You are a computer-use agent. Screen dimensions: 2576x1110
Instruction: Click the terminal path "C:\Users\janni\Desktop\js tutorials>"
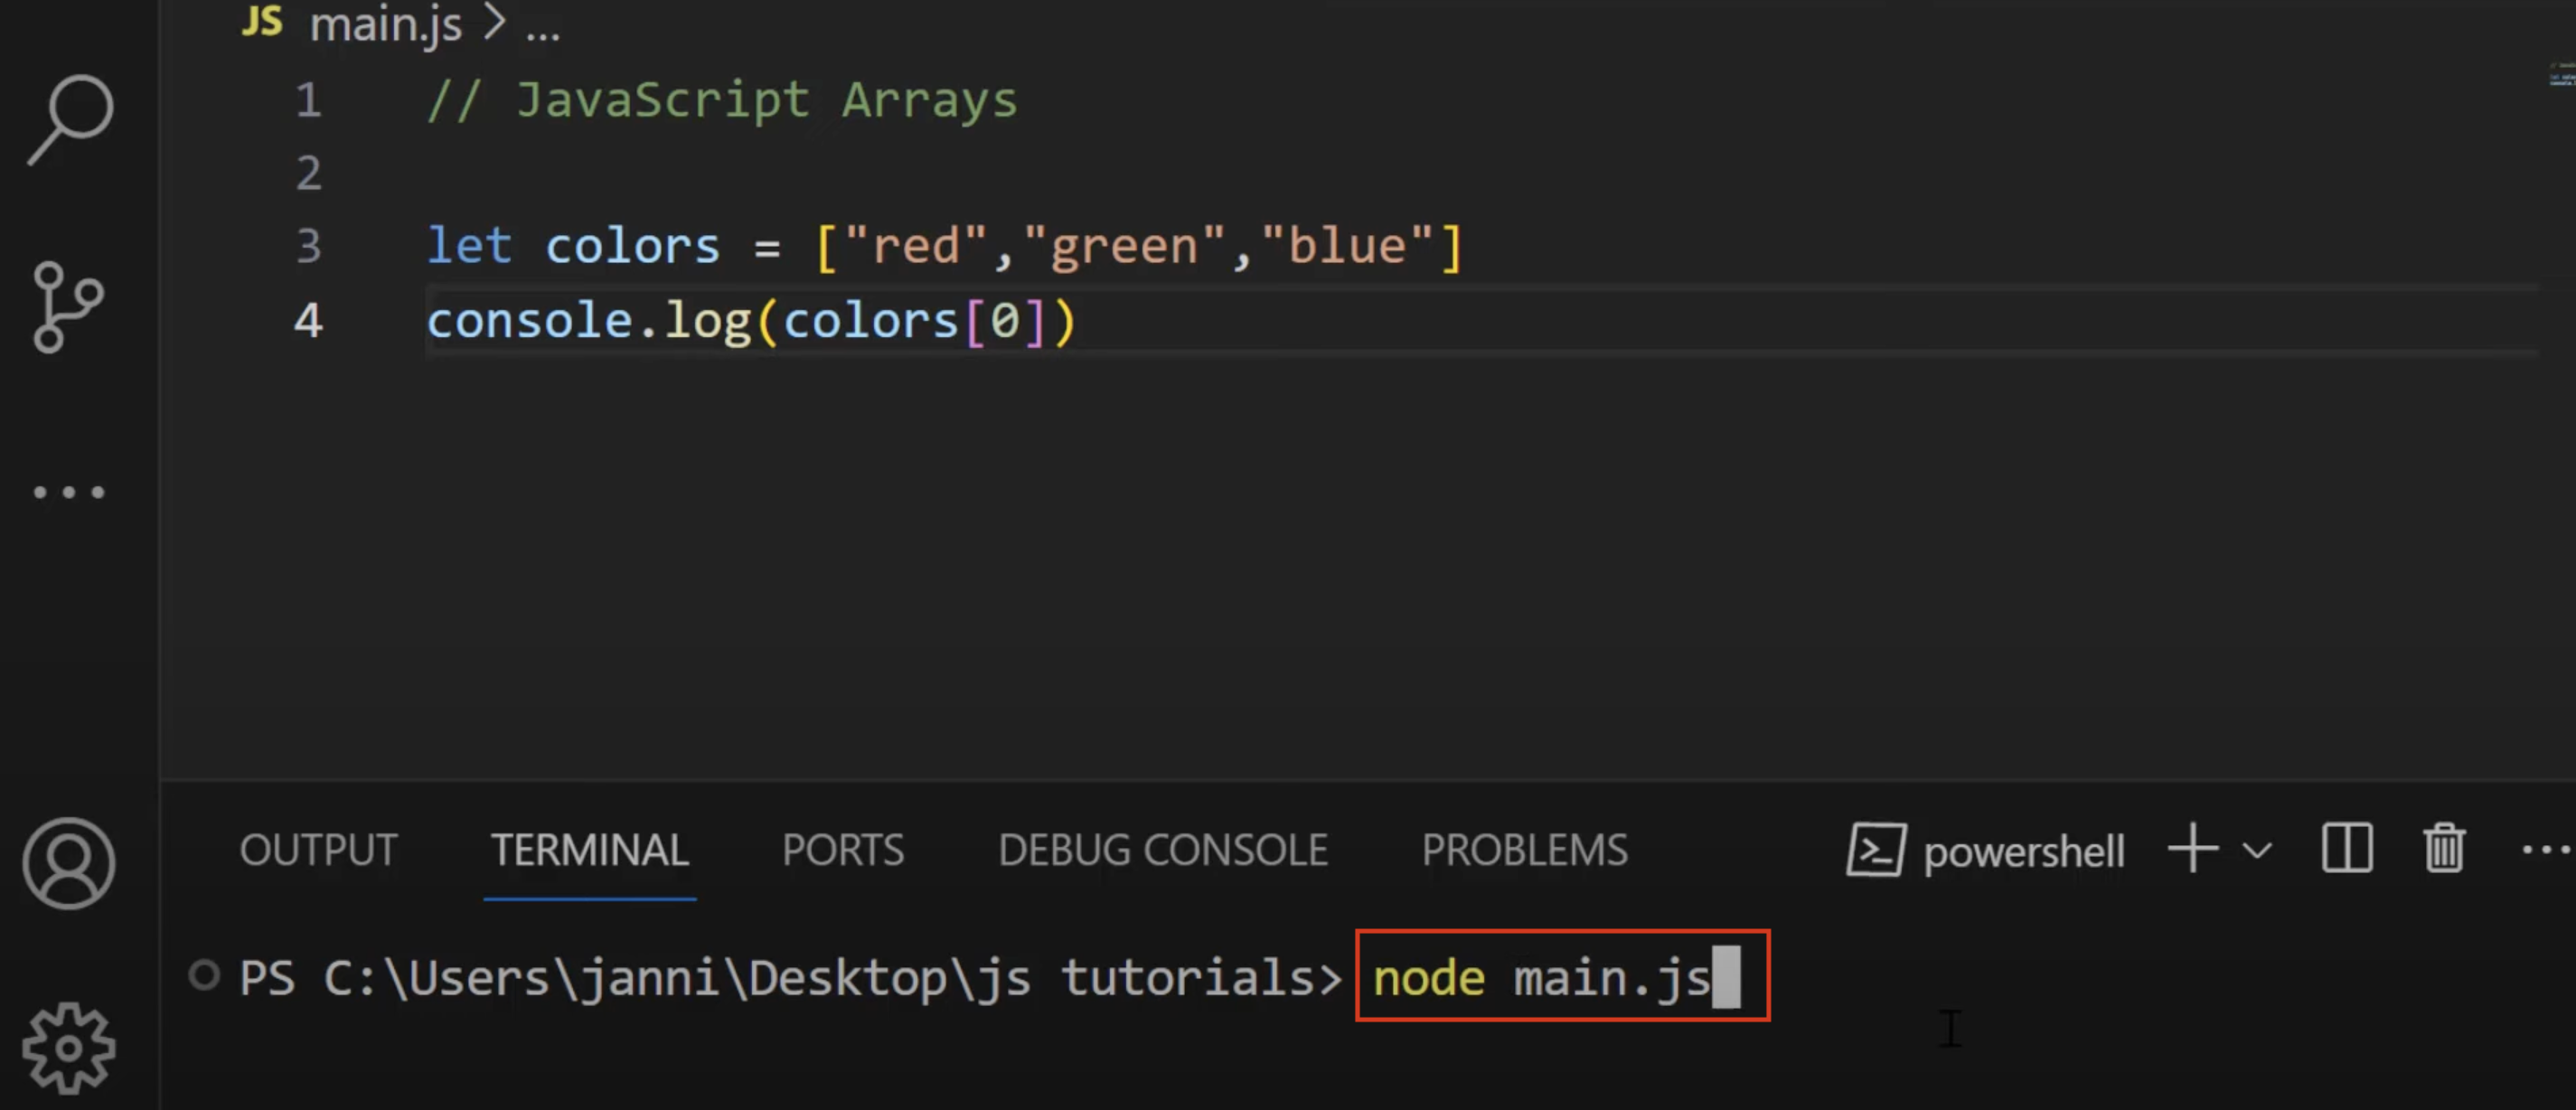(x=833, y=978)
